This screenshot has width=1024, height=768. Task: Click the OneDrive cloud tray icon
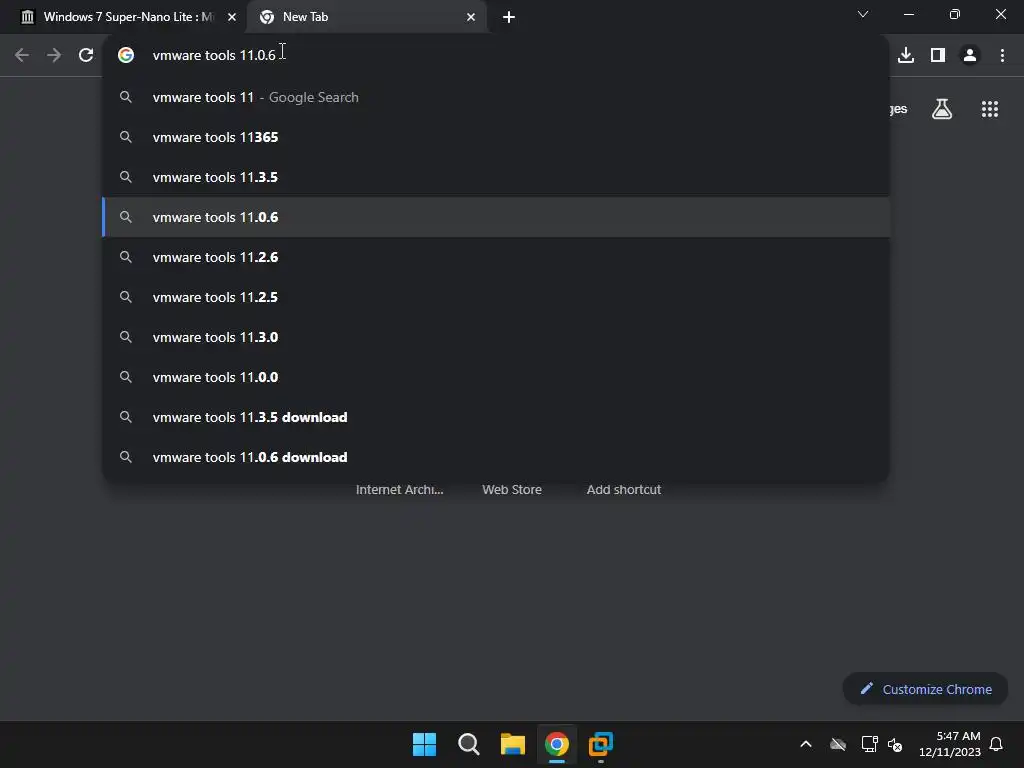click(838, 744)
